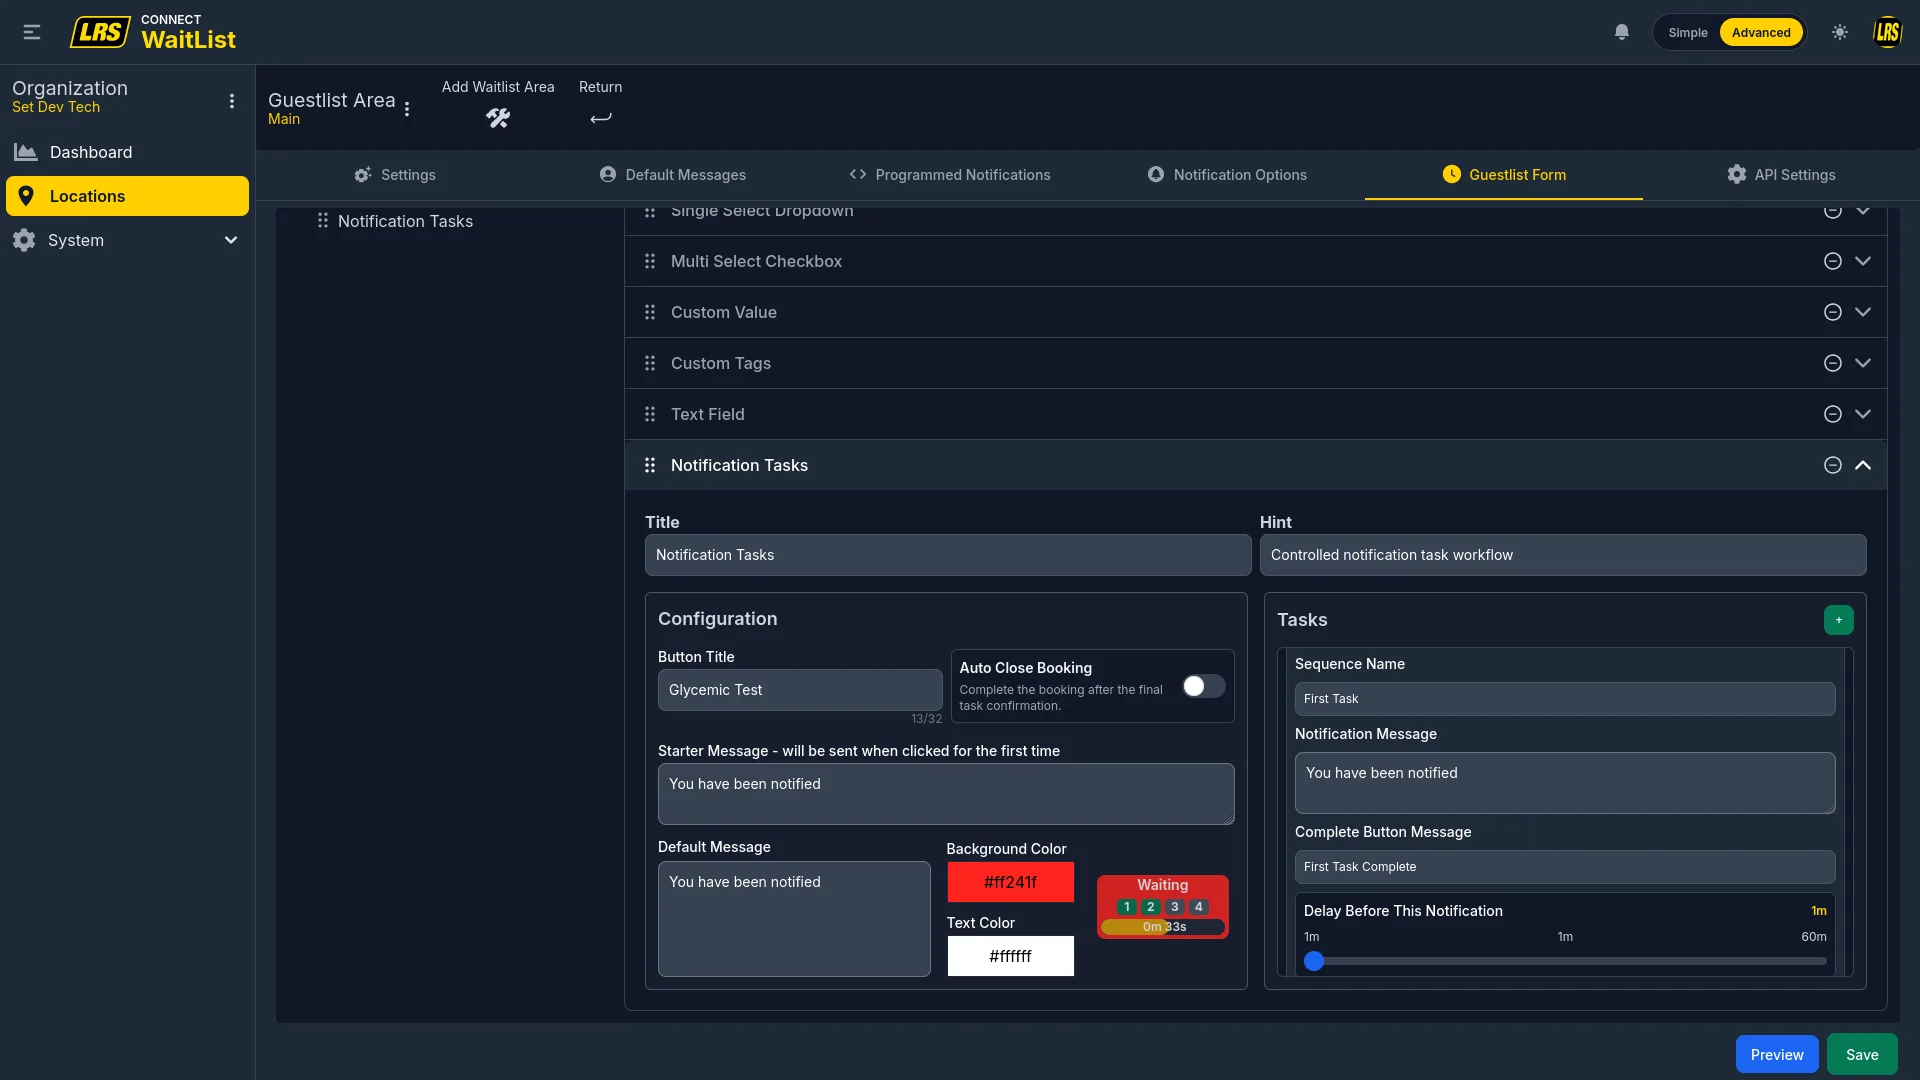This screenshot has height=1080, width=1920.
Task: Click the Title input field
Action: 948,555
